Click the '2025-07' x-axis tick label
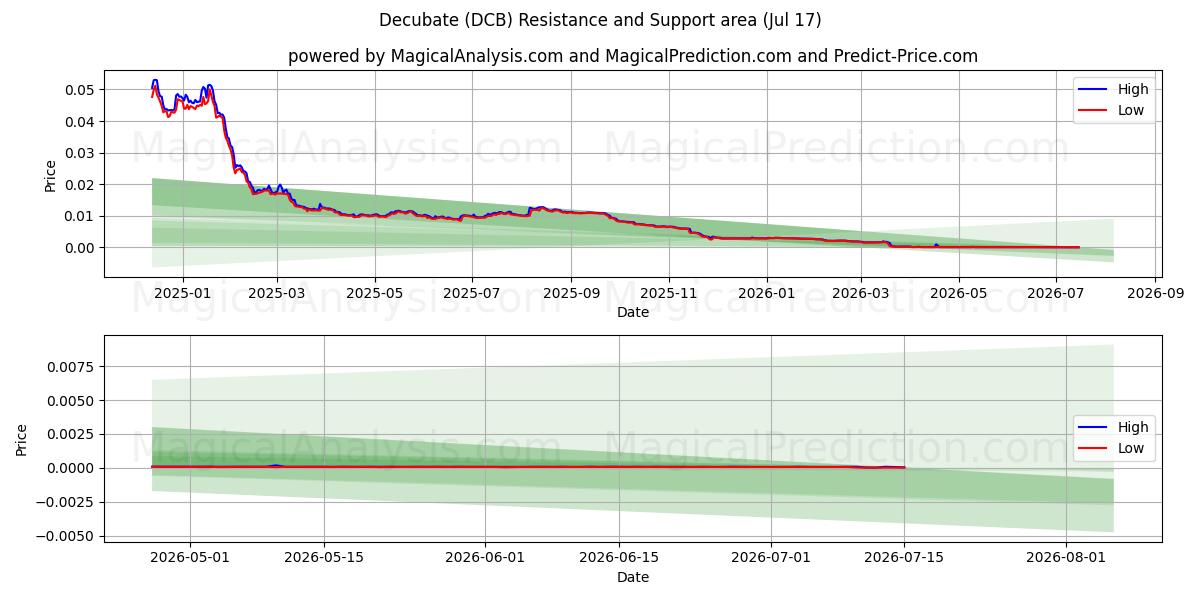 coord(472,293)
